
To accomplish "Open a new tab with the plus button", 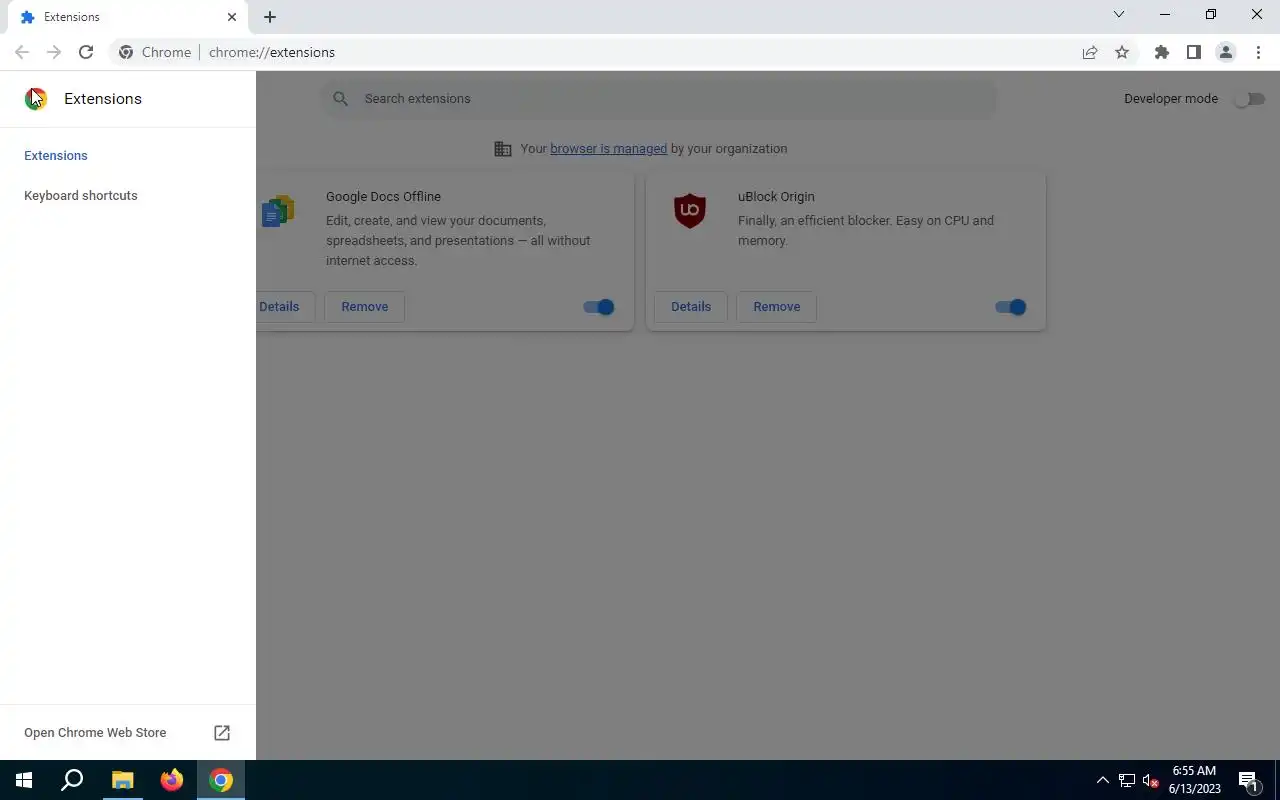I will (x=270, y=17).
